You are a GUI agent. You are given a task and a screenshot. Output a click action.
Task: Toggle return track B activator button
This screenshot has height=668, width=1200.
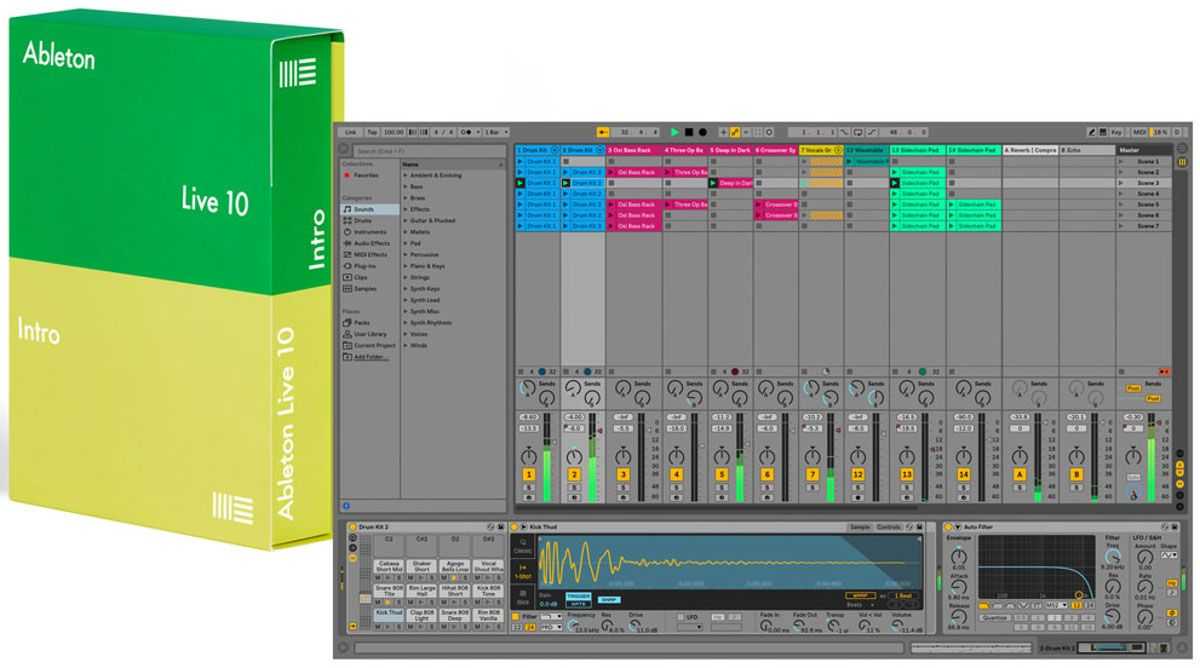click(x=1076, y=474)
